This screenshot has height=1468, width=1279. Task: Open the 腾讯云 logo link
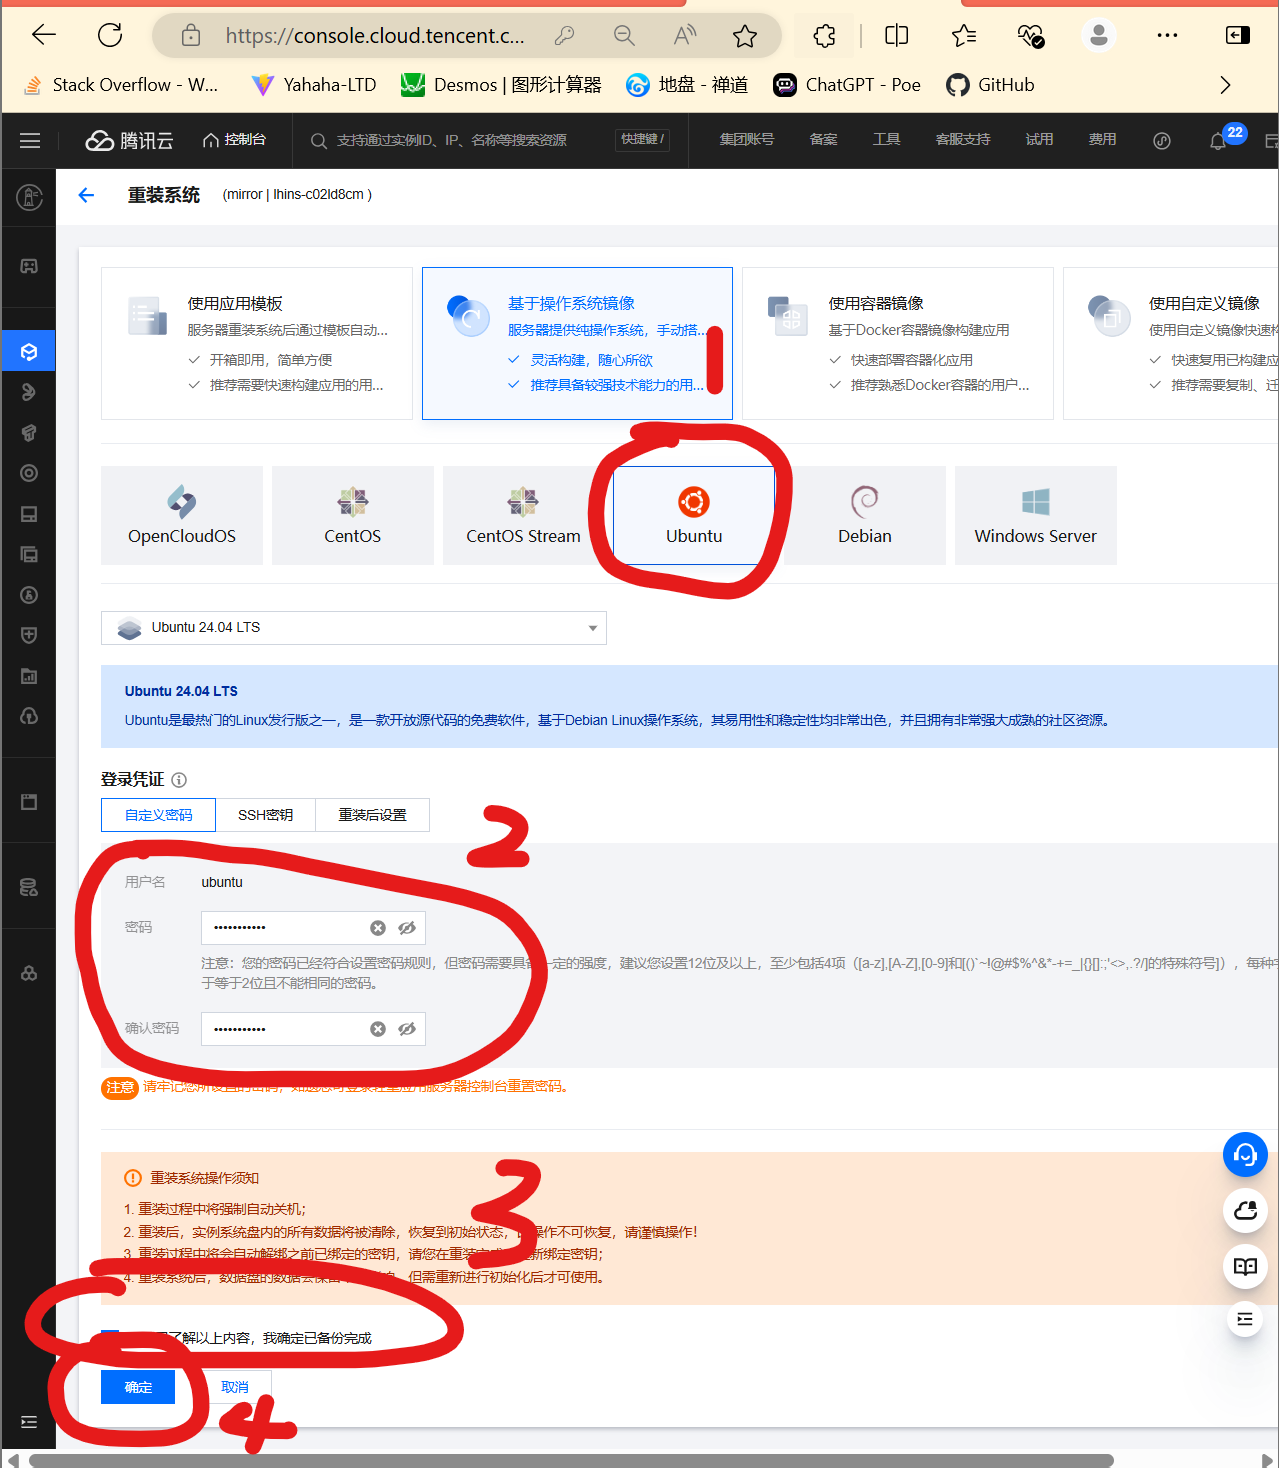pyautogui.click(x=129, y=141)
